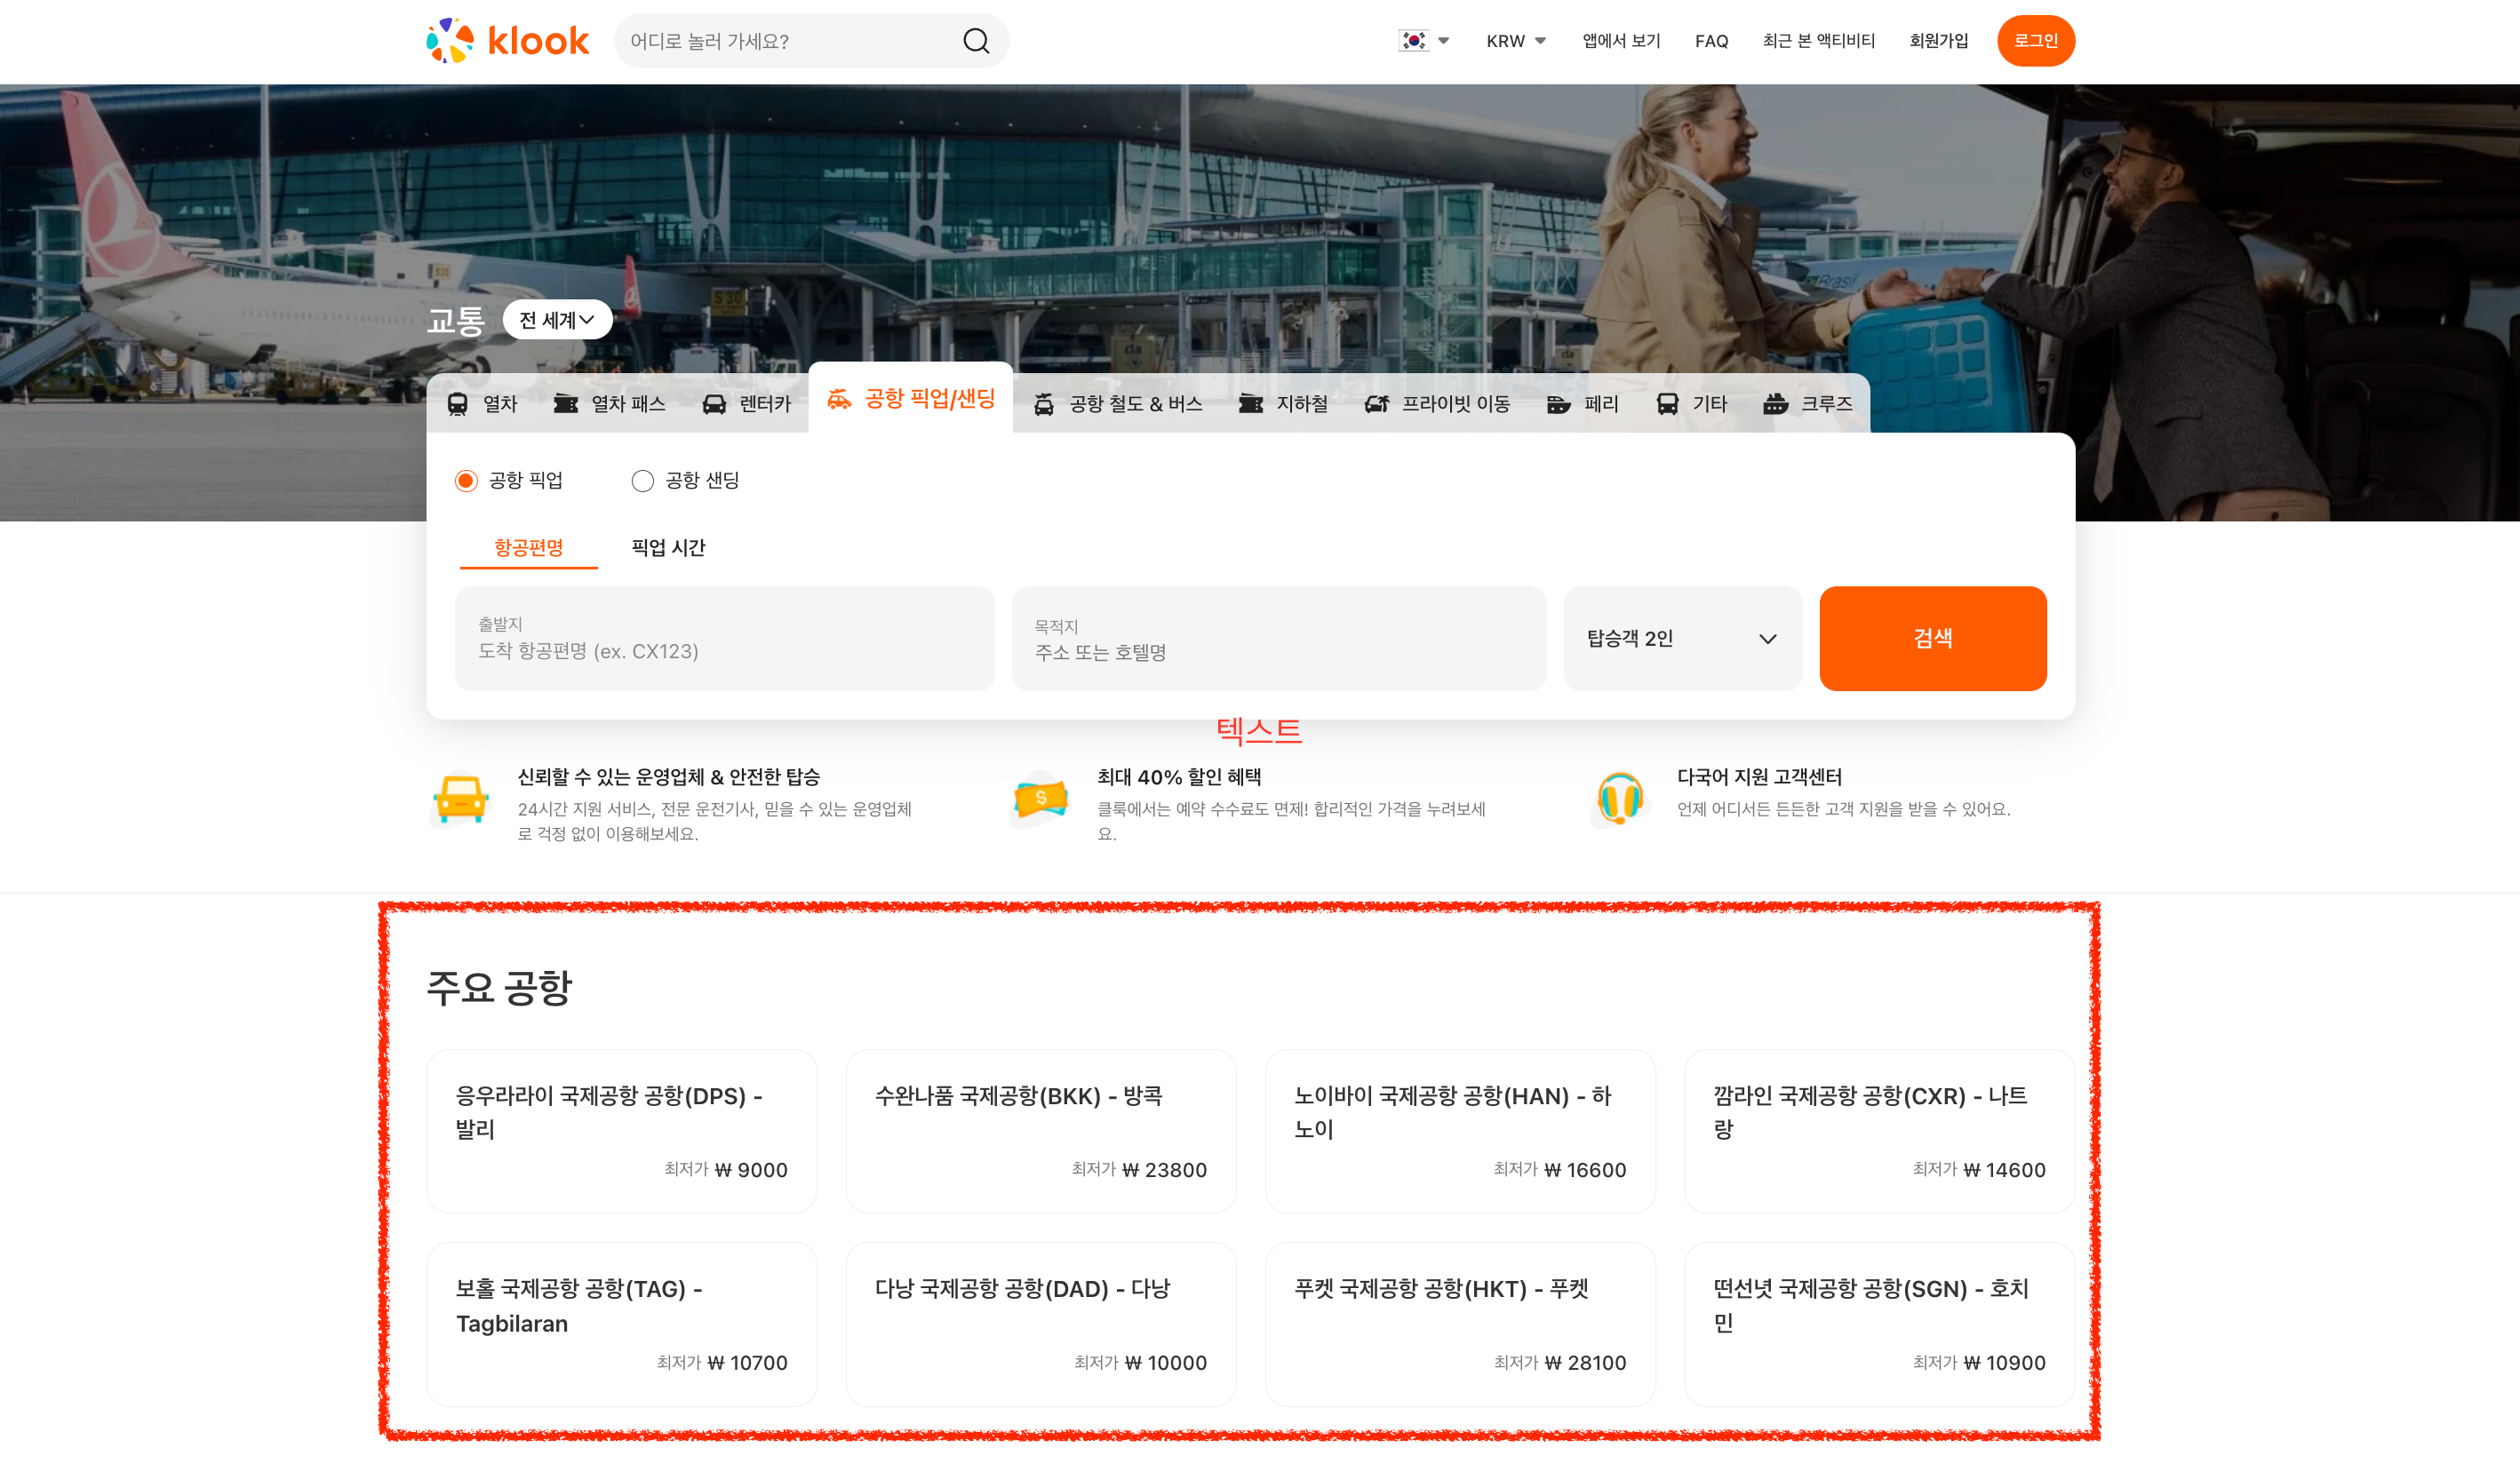Click the 교통 page title
This screenshot has width=2520, height=1464.
coord(456,321)
